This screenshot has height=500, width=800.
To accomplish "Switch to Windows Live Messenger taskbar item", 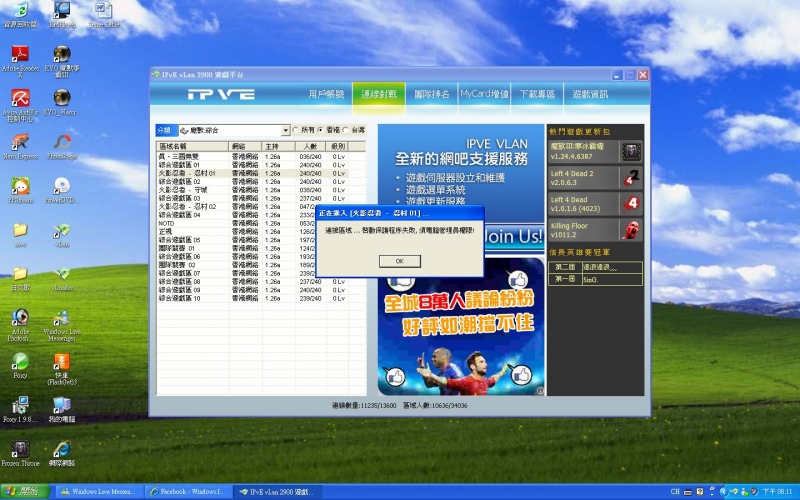I will point(99,492).
